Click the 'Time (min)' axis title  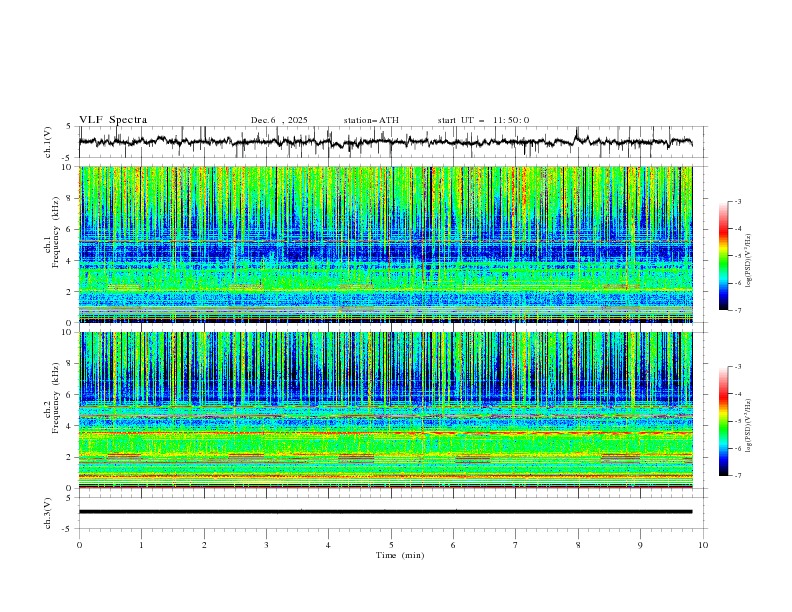point(400,555)
